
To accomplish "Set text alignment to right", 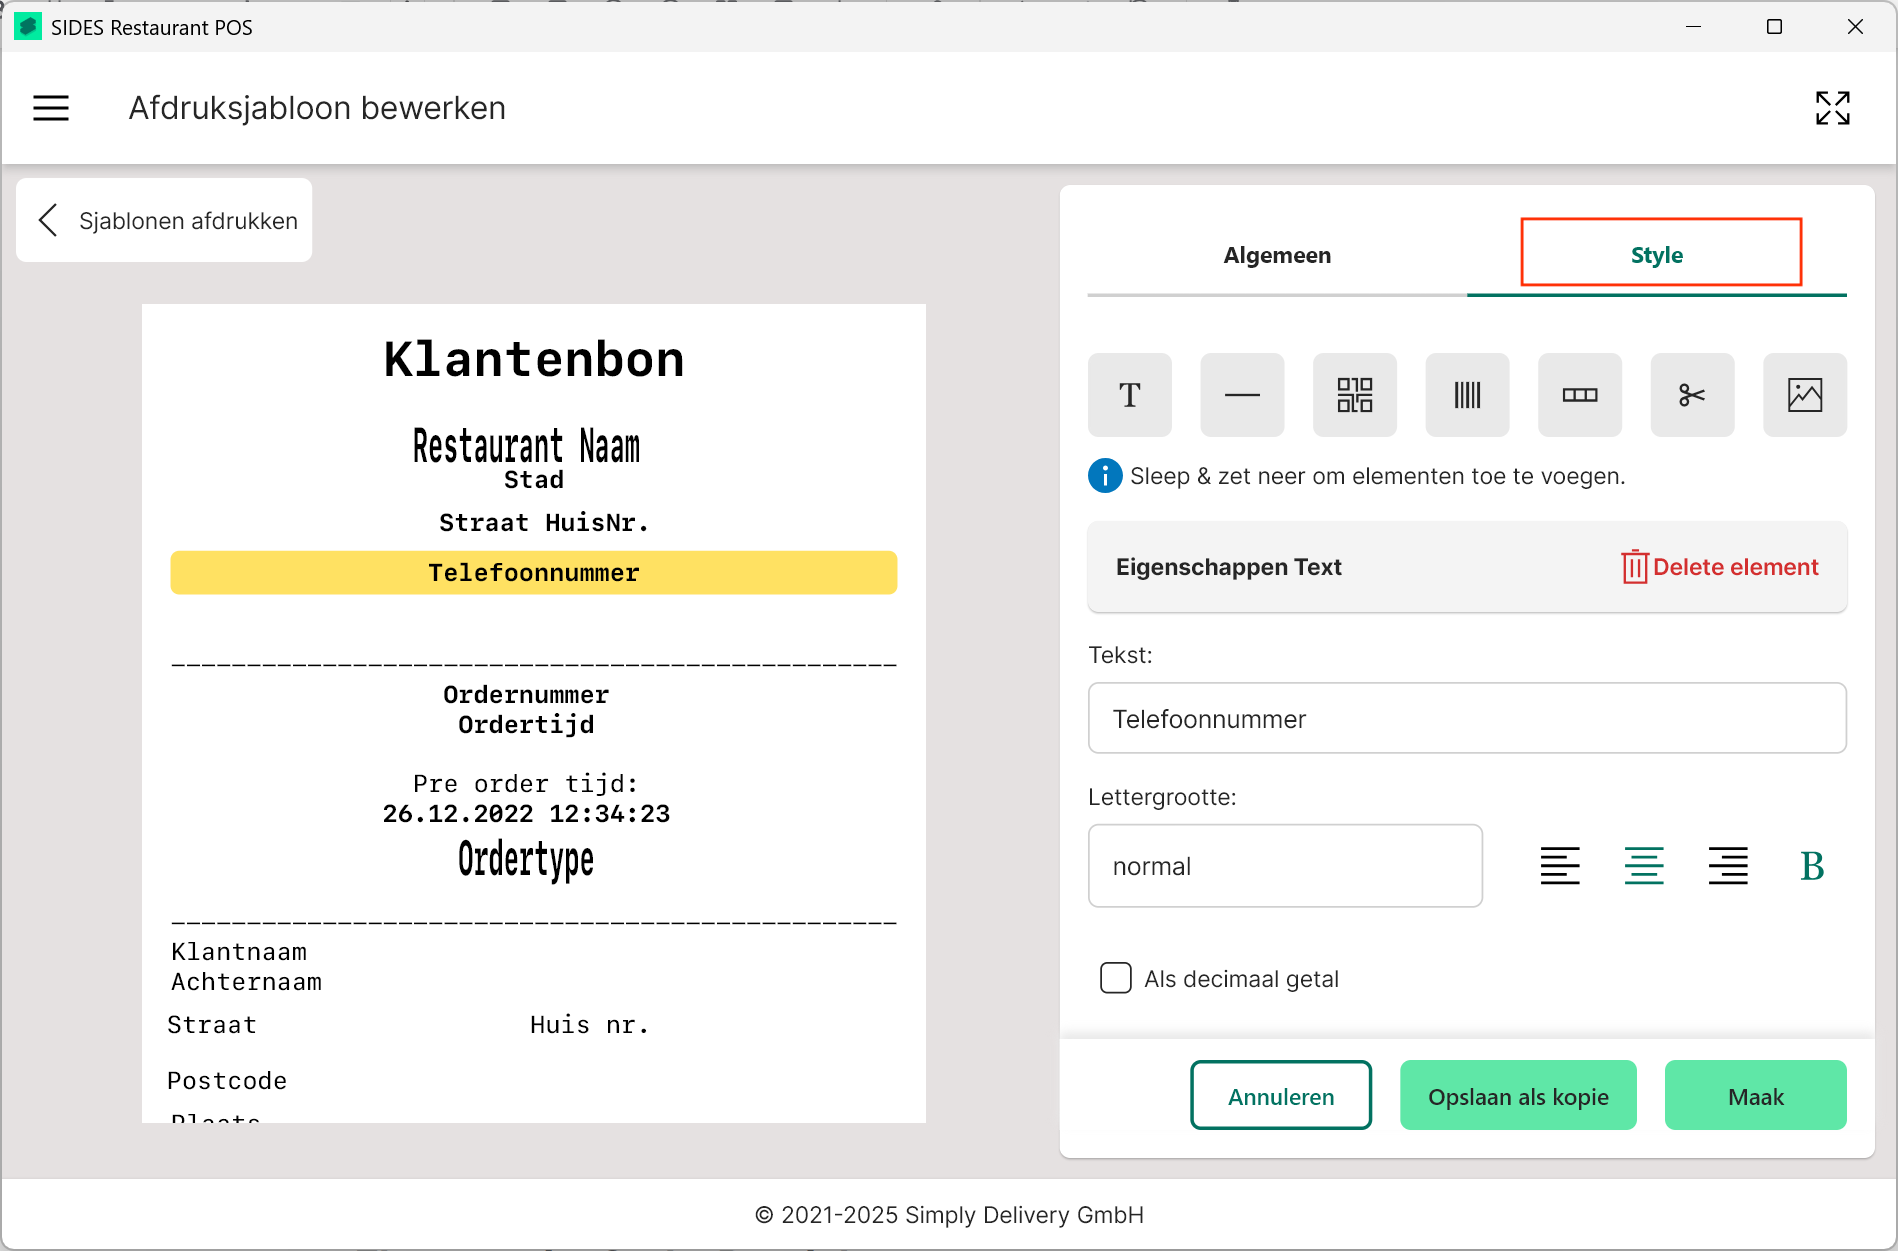I will 1727,866.
